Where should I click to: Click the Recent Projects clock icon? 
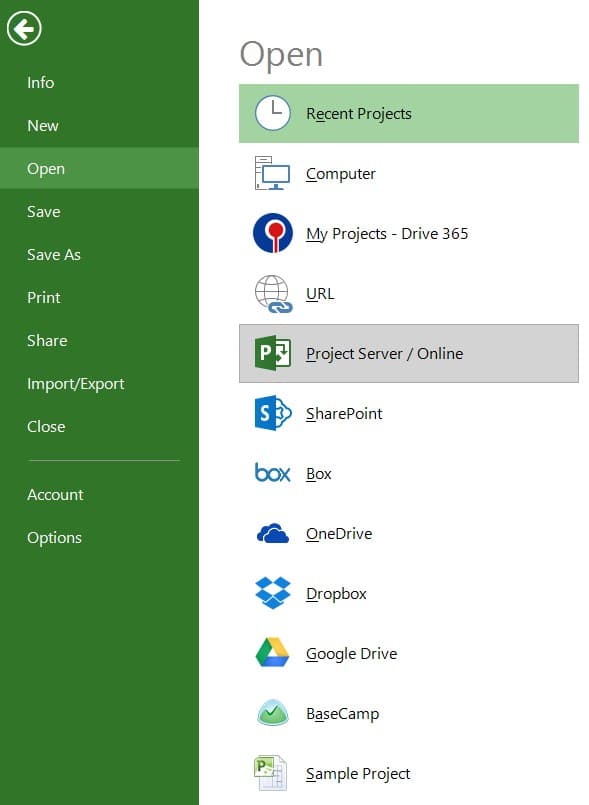pyautogui.click(x=273, y=113)
